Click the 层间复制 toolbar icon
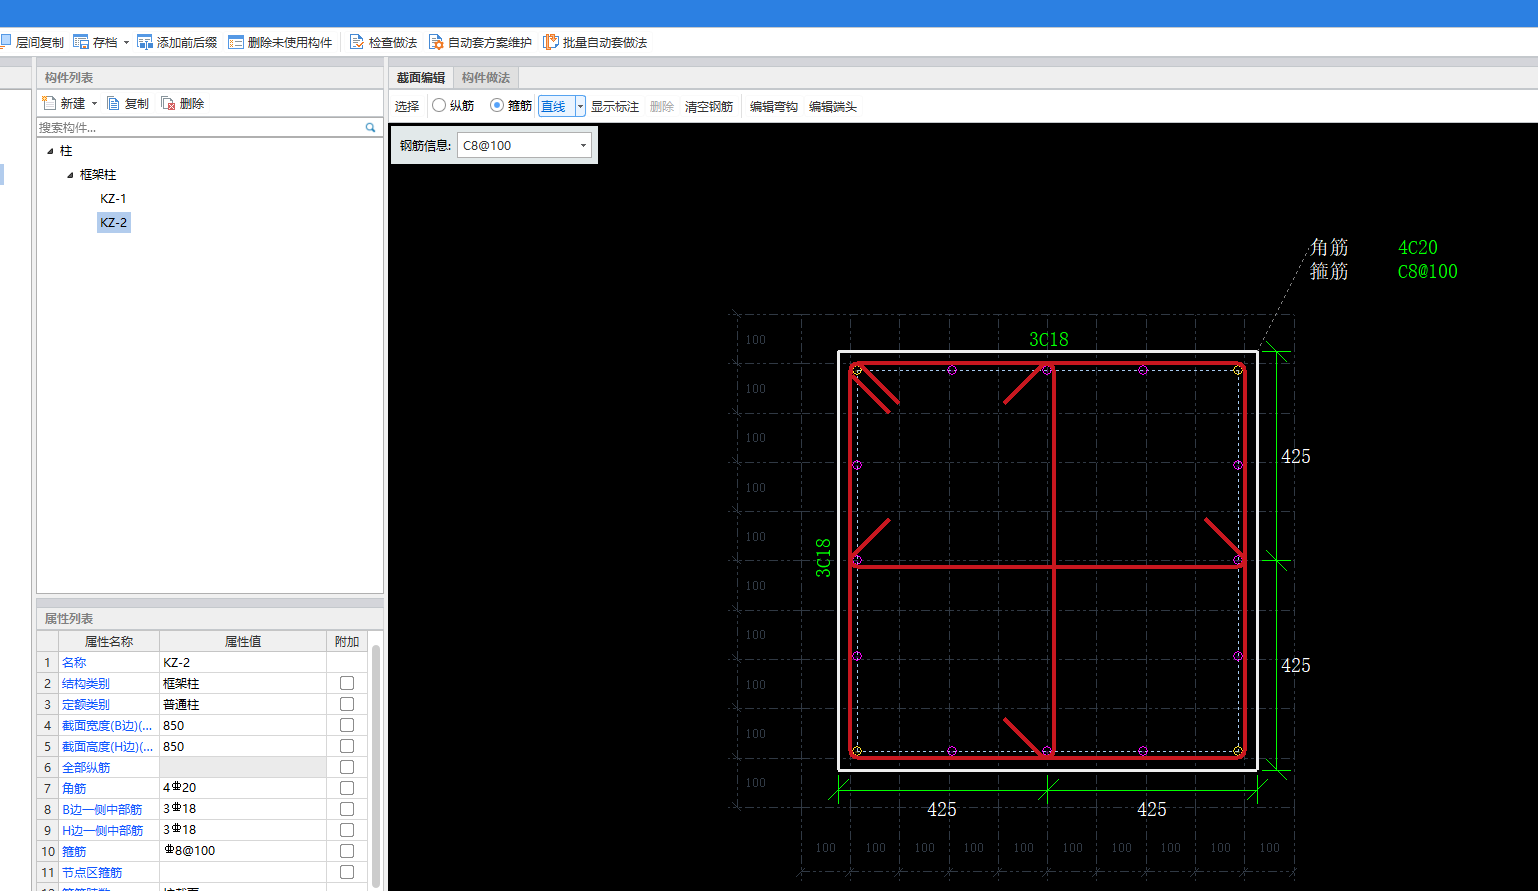Viewport: 1538px width, 891px height. pyautogui.click(x=5, y=42)
